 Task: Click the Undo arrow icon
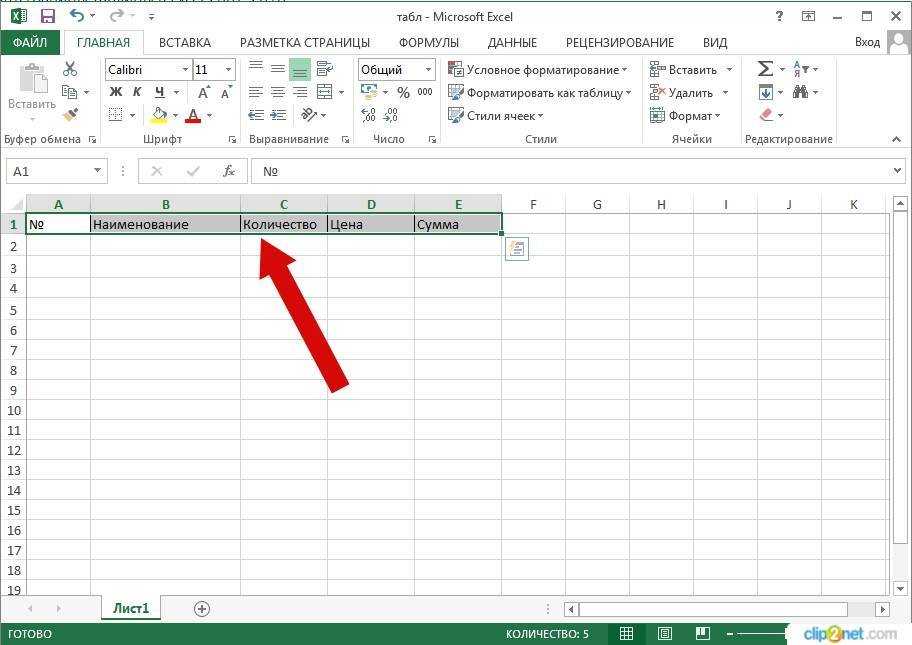click(x=77, y=15)
